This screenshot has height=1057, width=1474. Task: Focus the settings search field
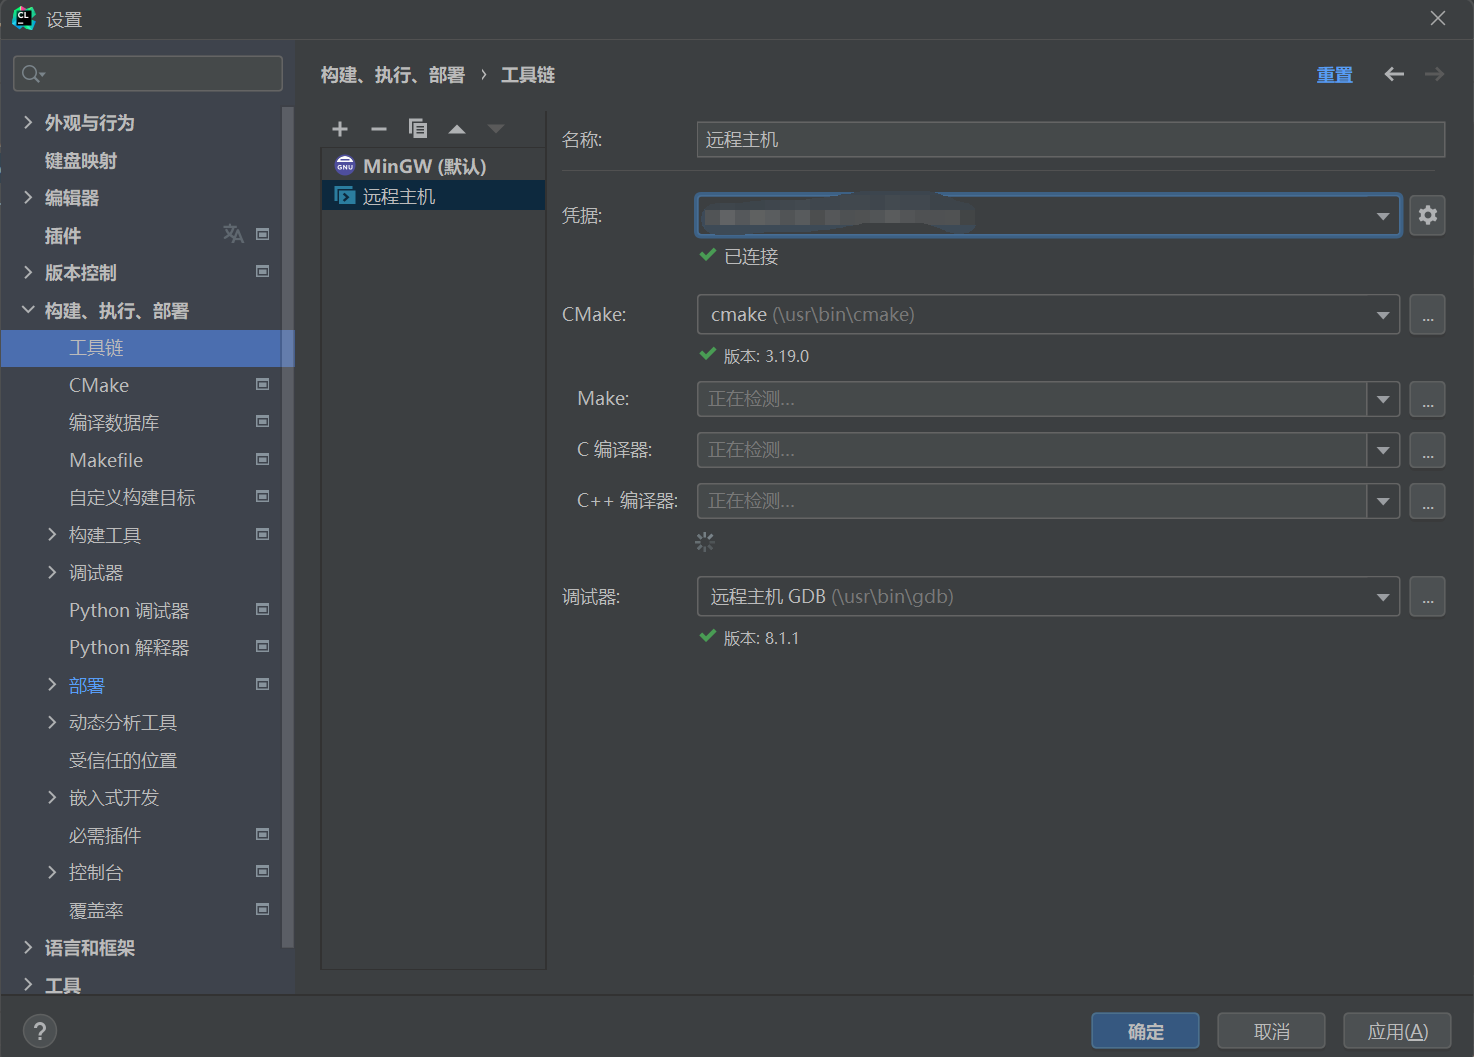coord(148,73)
